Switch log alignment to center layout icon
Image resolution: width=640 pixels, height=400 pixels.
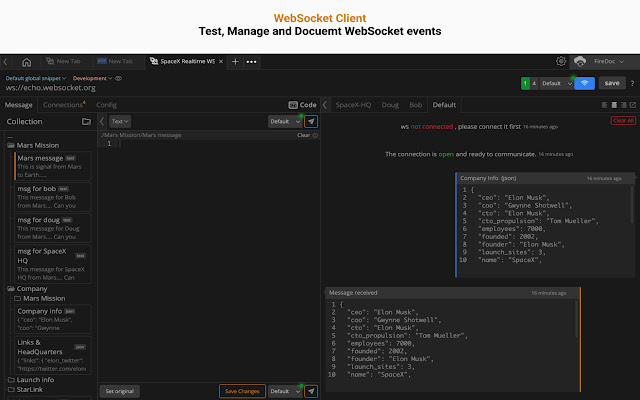coord(613,104)
